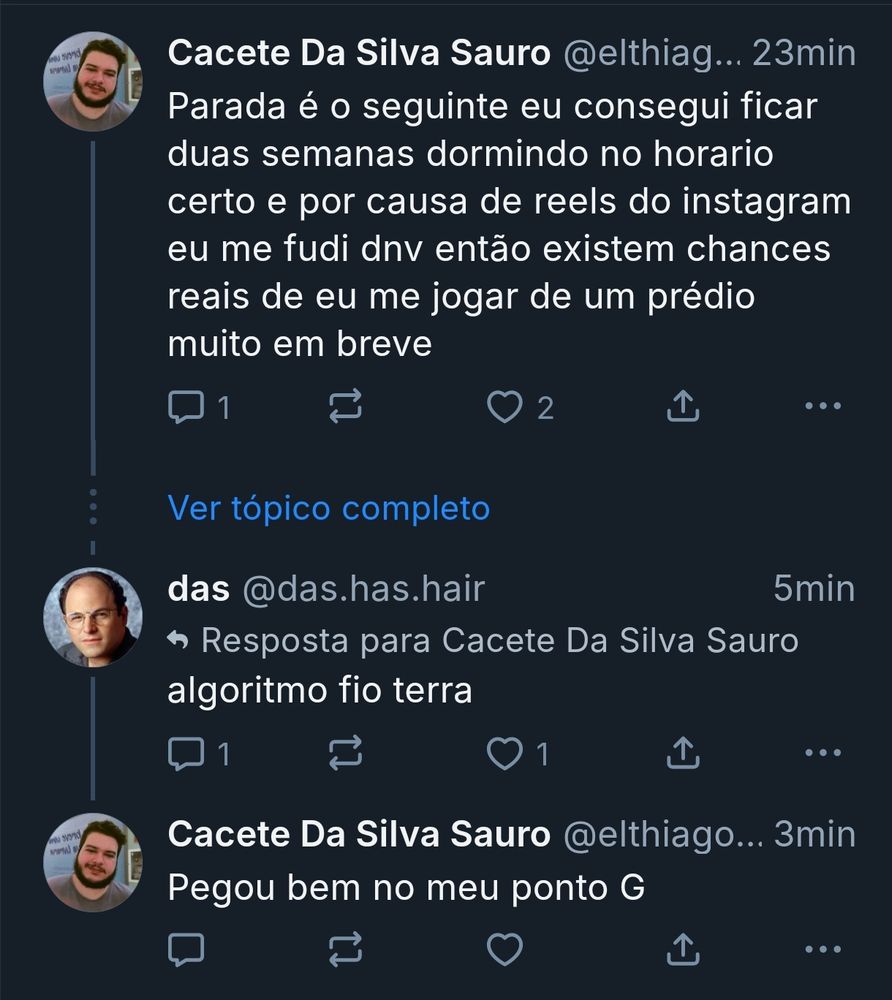Select the username 'das' to view profile
Screen dimensions: 892x1000
click(197, 589)
